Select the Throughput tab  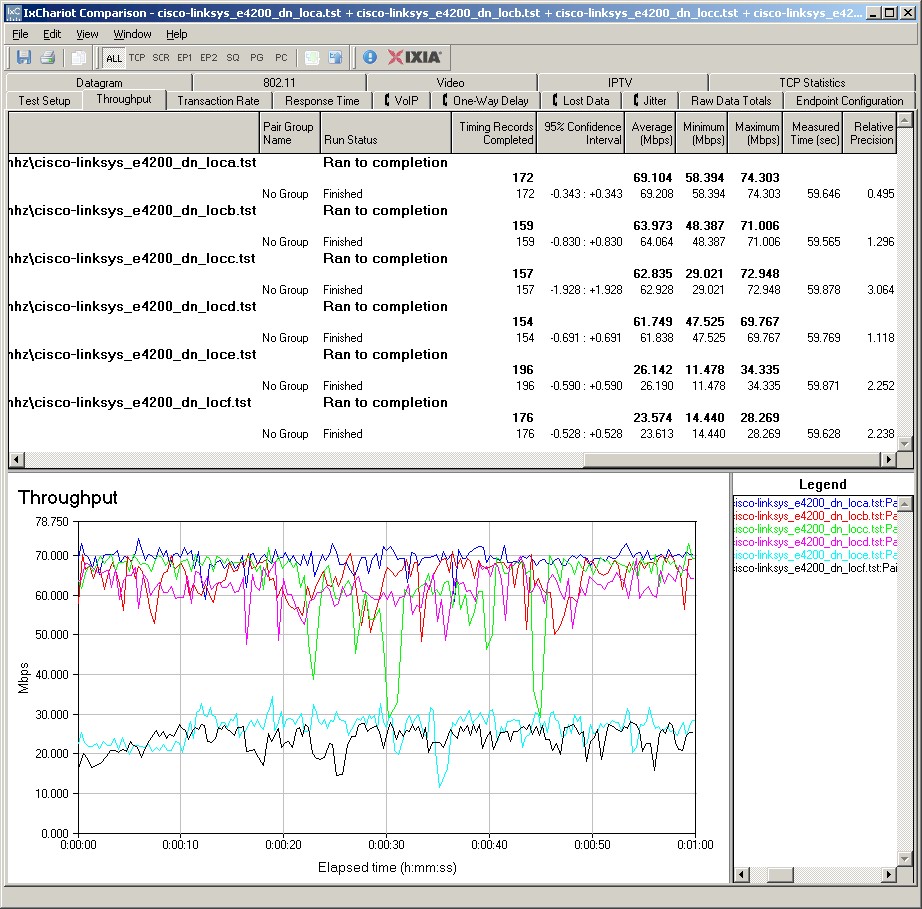pos(123,99)
